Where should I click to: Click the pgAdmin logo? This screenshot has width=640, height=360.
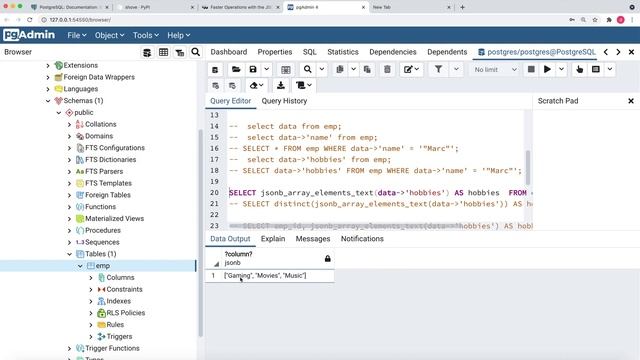coord(29,35)
